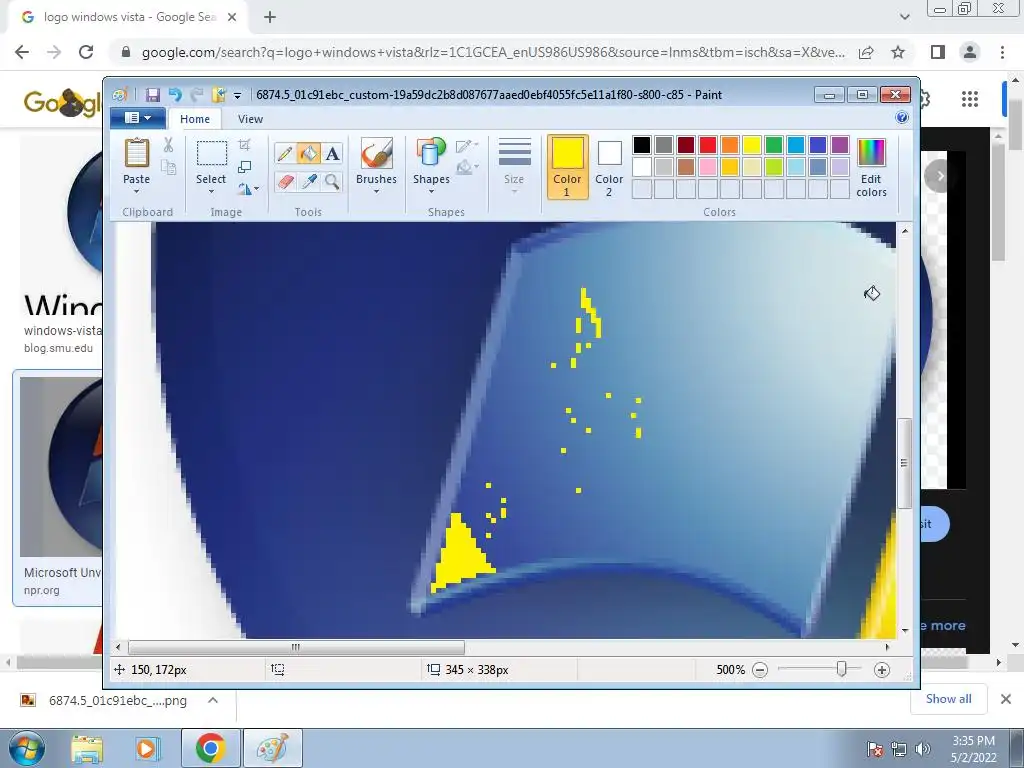Click the volume speaker tray icon
This screenshot has height=768, width=1024.
tap(923, 749)
